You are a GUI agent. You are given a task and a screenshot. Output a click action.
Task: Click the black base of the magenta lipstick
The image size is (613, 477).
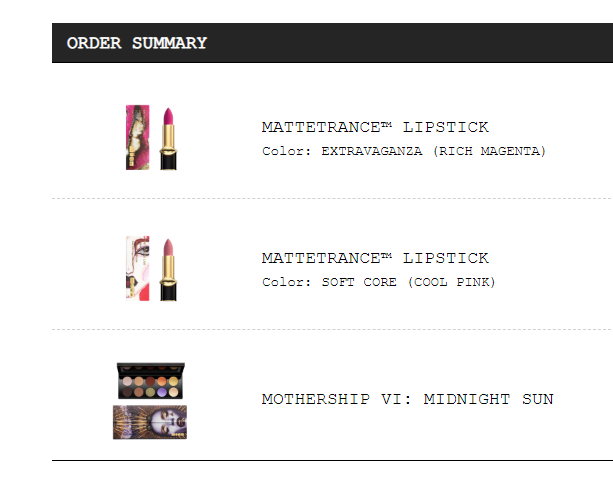pyautogui.click(x=168, y=161)
